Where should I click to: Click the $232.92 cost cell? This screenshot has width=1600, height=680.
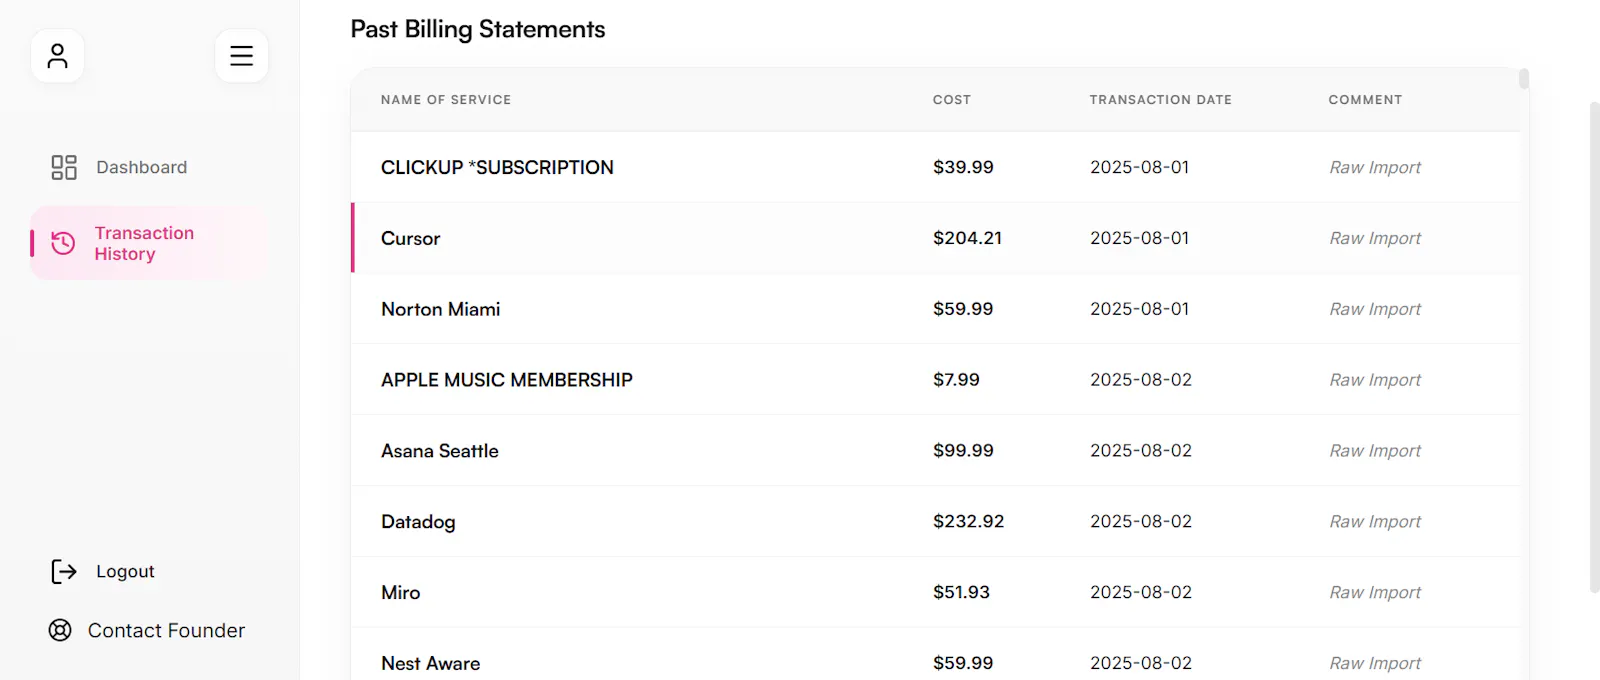tap(968, 521)
